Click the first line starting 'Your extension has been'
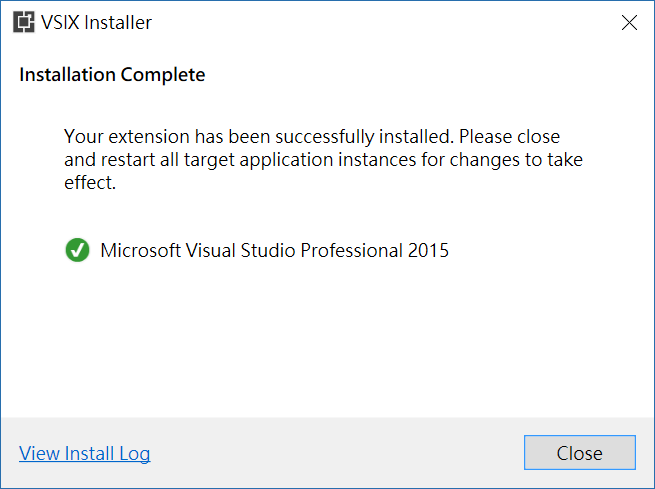Screen dimensions: 655x489 coord(312,135)
